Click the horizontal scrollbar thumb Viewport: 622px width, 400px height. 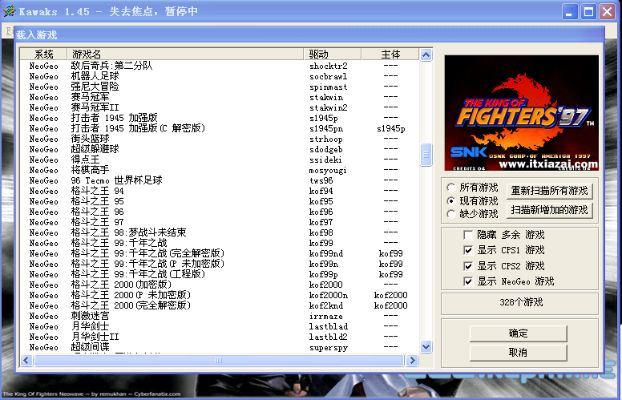(219, 360)
